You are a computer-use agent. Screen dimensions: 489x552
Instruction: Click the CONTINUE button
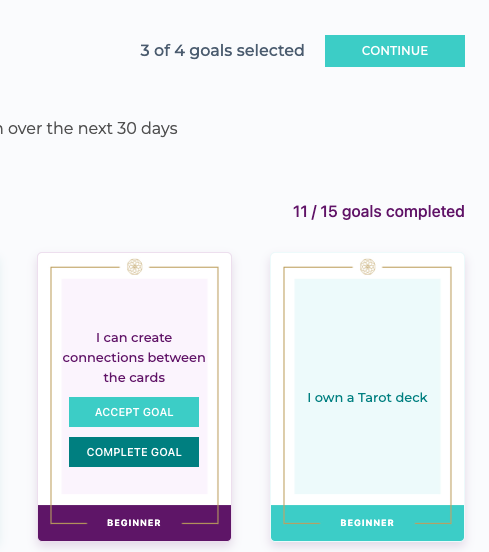[395, 51]
